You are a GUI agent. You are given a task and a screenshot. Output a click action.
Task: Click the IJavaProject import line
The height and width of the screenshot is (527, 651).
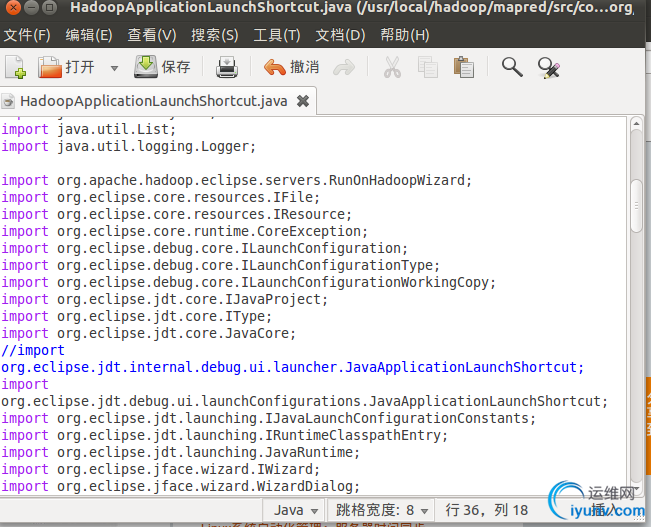[164, 299]
